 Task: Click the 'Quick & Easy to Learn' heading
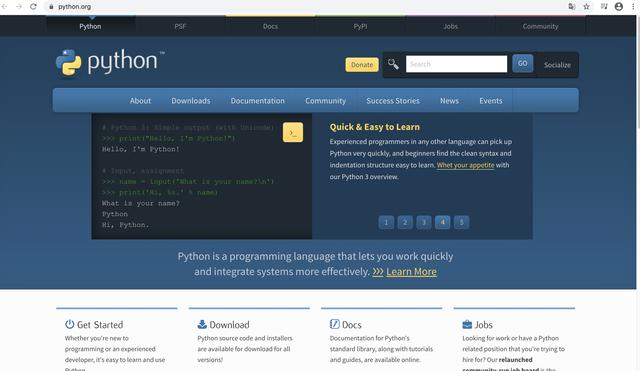click(x=375, y=127)
